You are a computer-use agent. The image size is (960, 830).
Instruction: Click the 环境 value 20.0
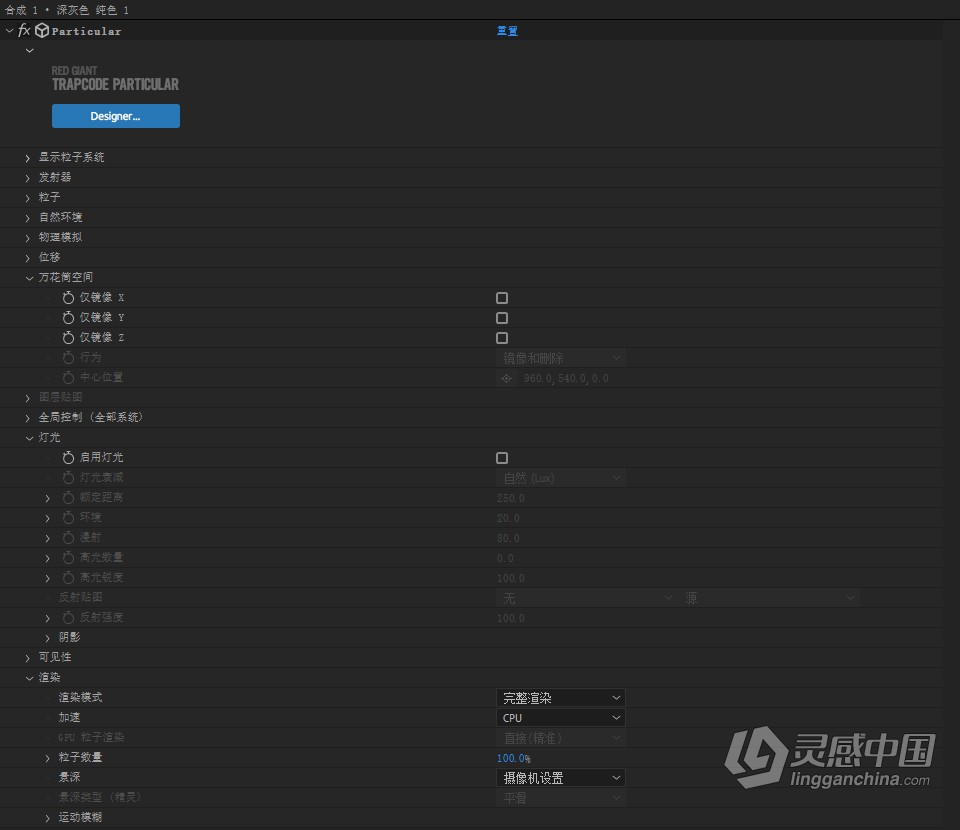(x=508, y=518)
